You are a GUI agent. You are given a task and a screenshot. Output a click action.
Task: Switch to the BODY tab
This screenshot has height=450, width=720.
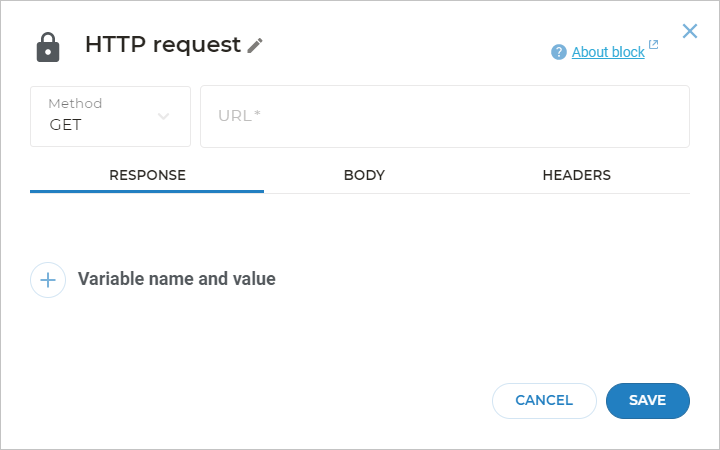364,175
